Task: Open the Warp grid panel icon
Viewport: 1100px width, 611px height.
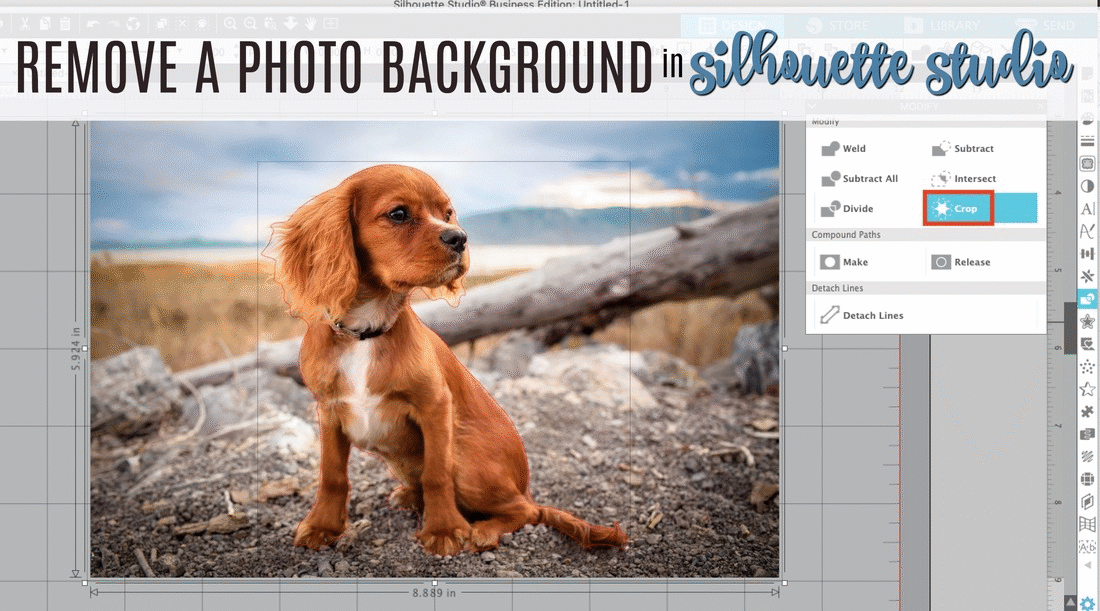Action: pos(1087,524)
